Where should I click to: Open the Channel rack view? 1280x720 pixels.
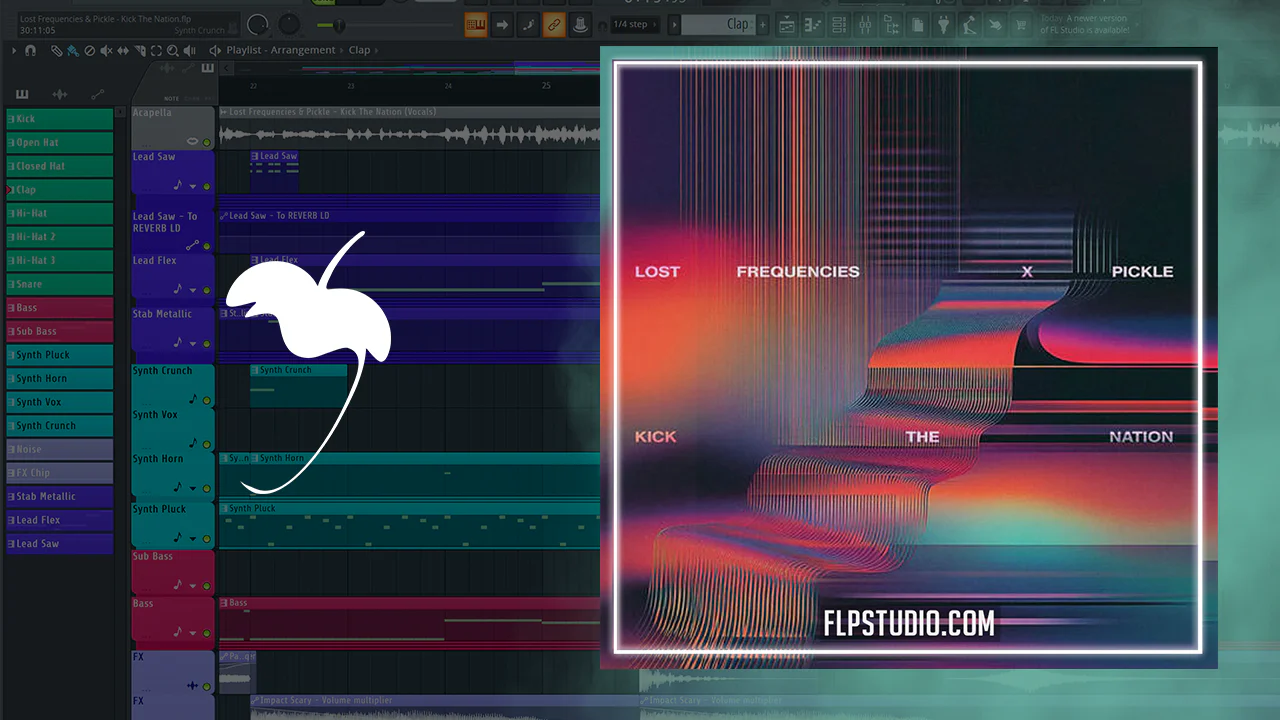click(840, 24)
